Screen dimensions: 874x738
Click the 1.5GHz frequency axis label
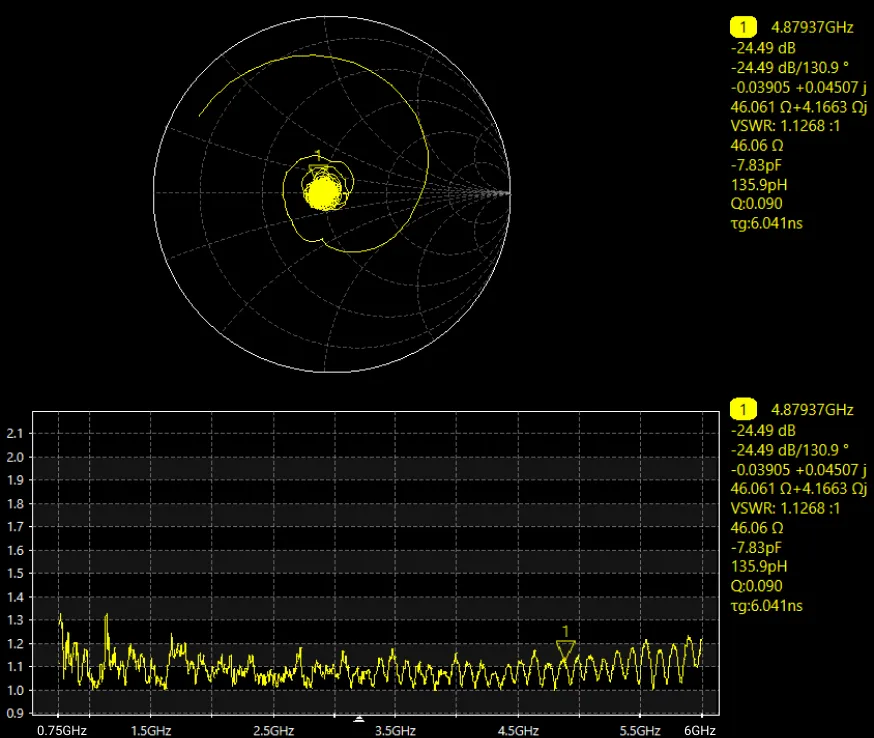click(151, 730)
